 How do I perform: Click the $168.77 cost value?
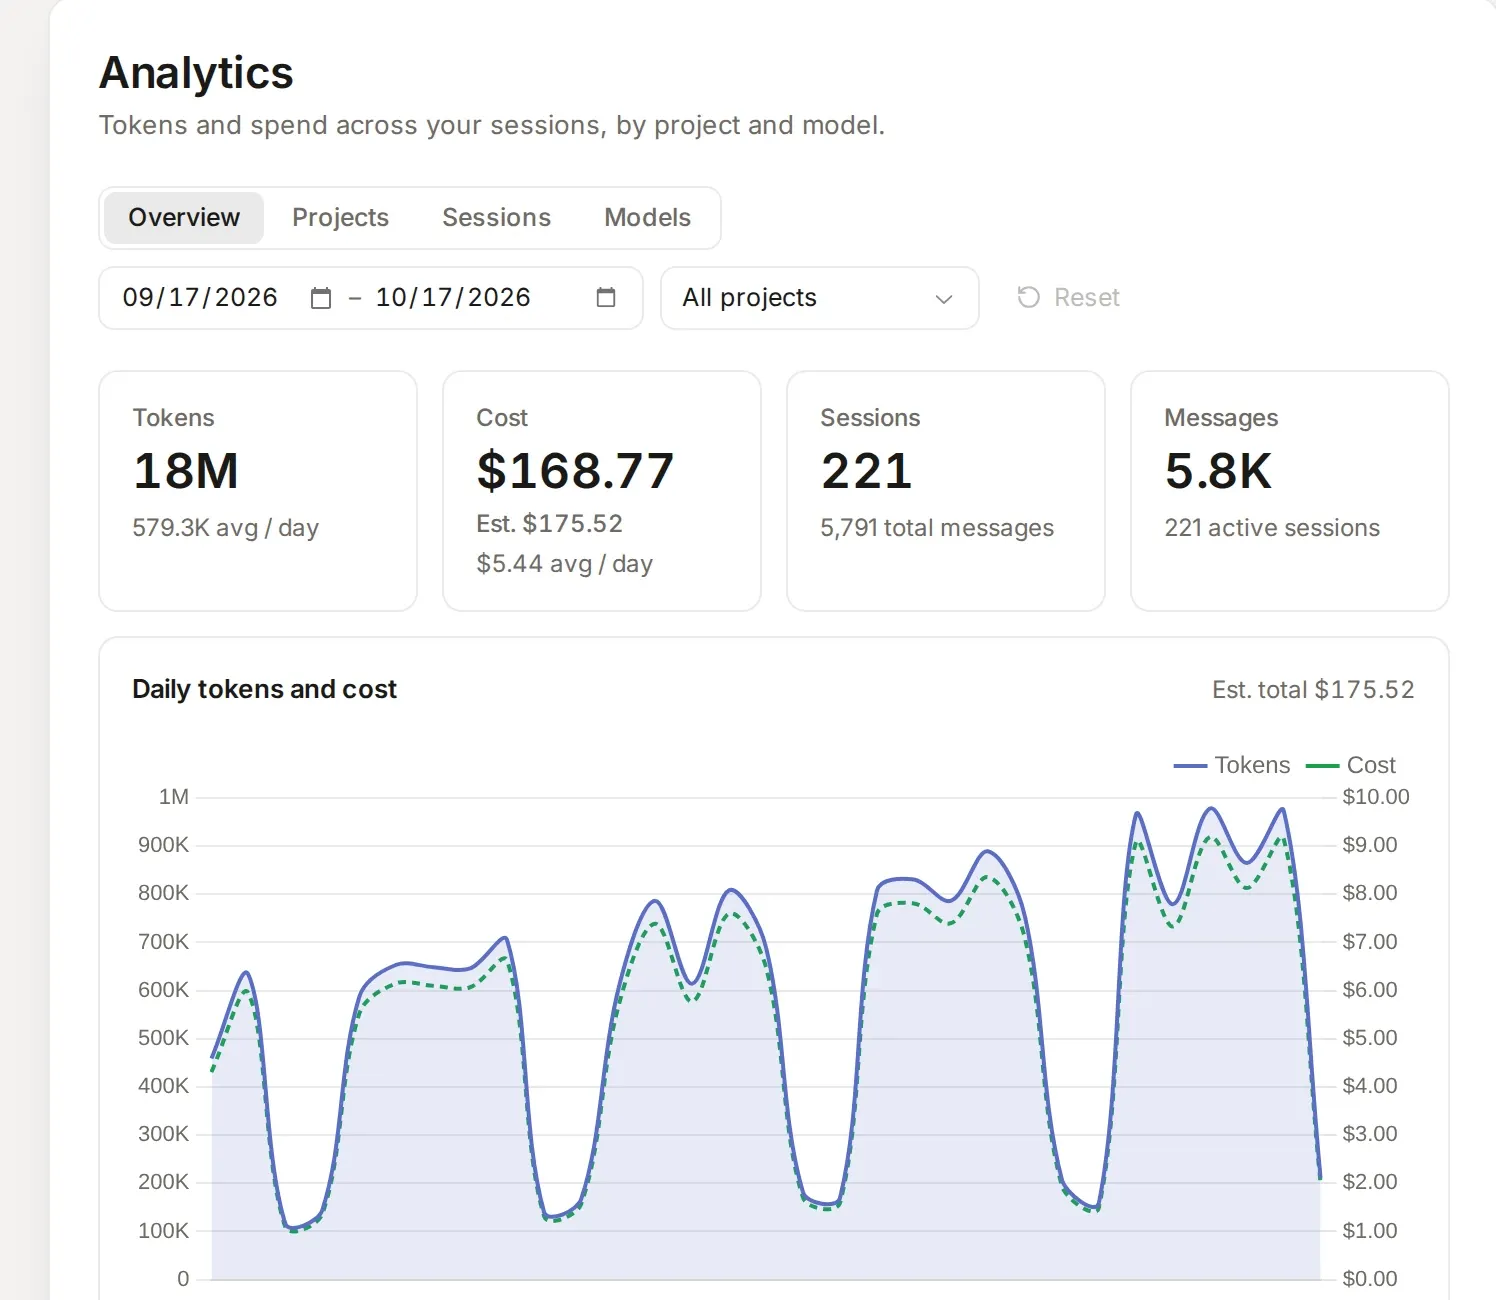click(x=575, y=471)
